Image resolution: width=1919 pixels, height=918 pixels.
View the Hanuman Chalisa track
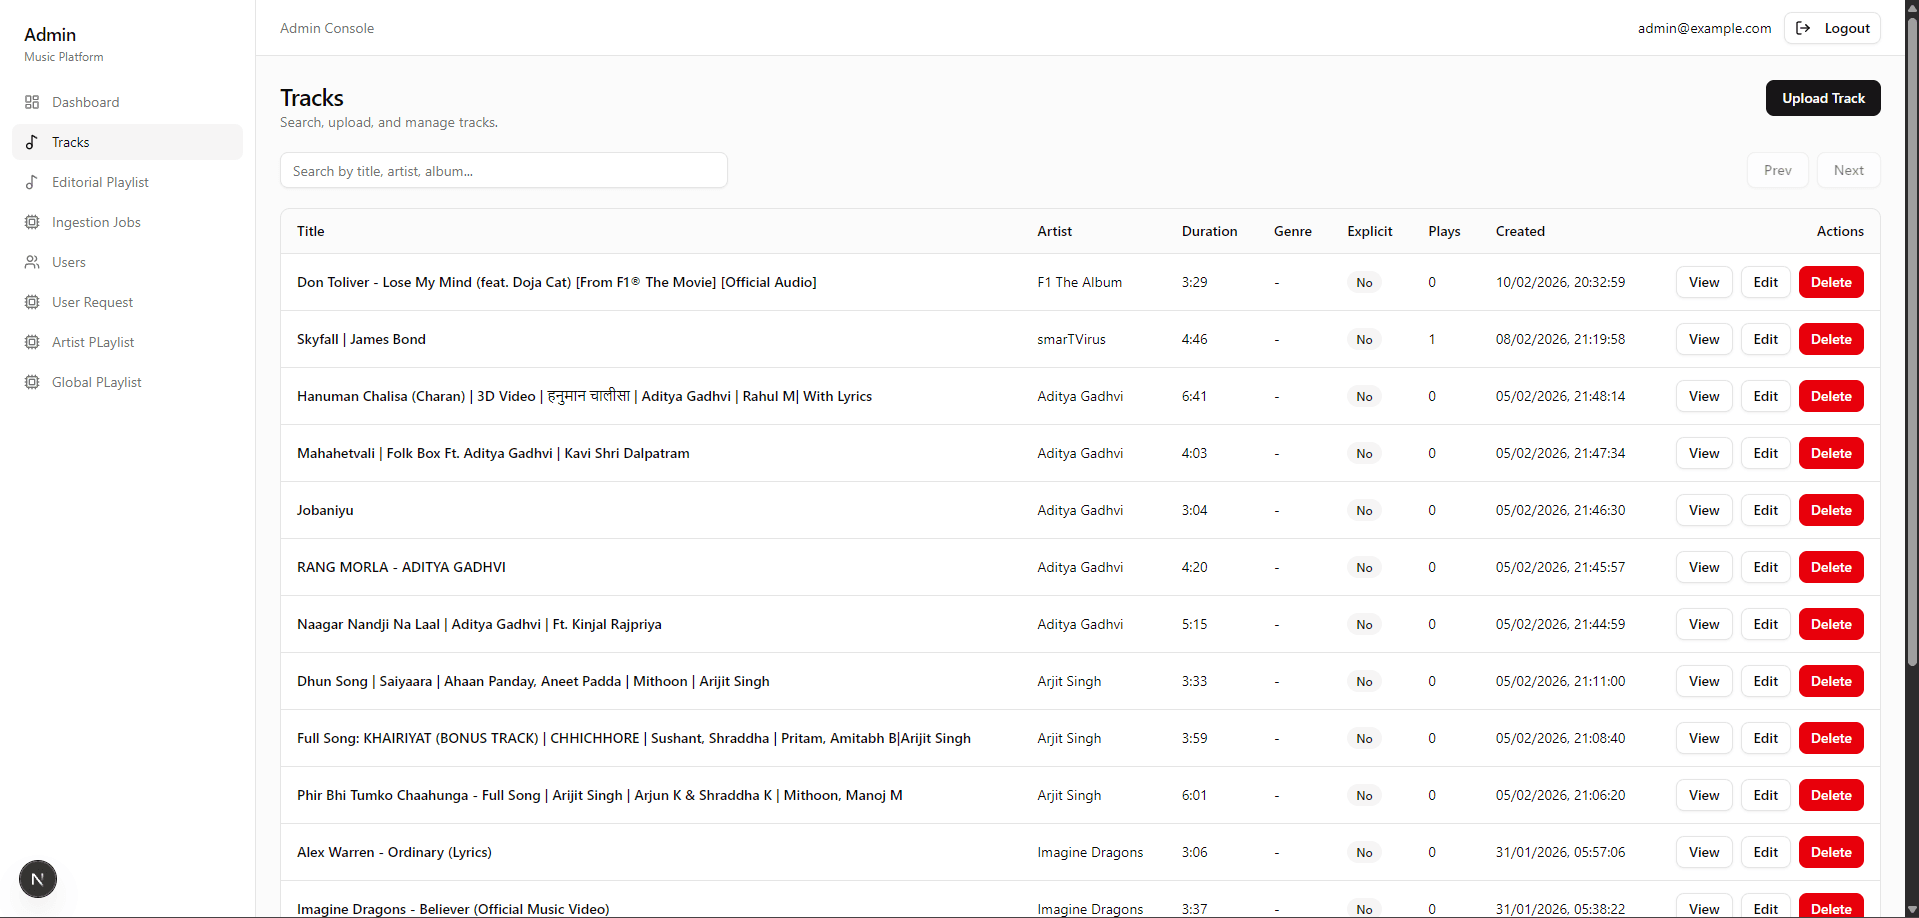click(x=1704, y=396)
